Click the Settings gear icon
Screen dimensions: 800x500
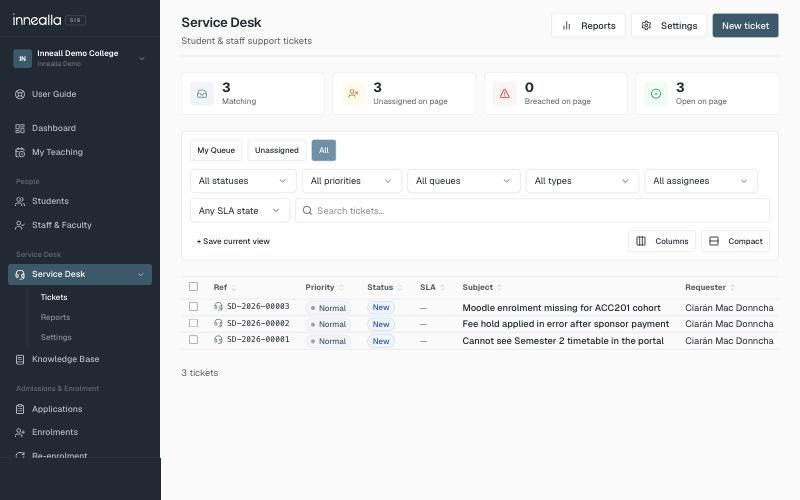click(x=646, y=26)
